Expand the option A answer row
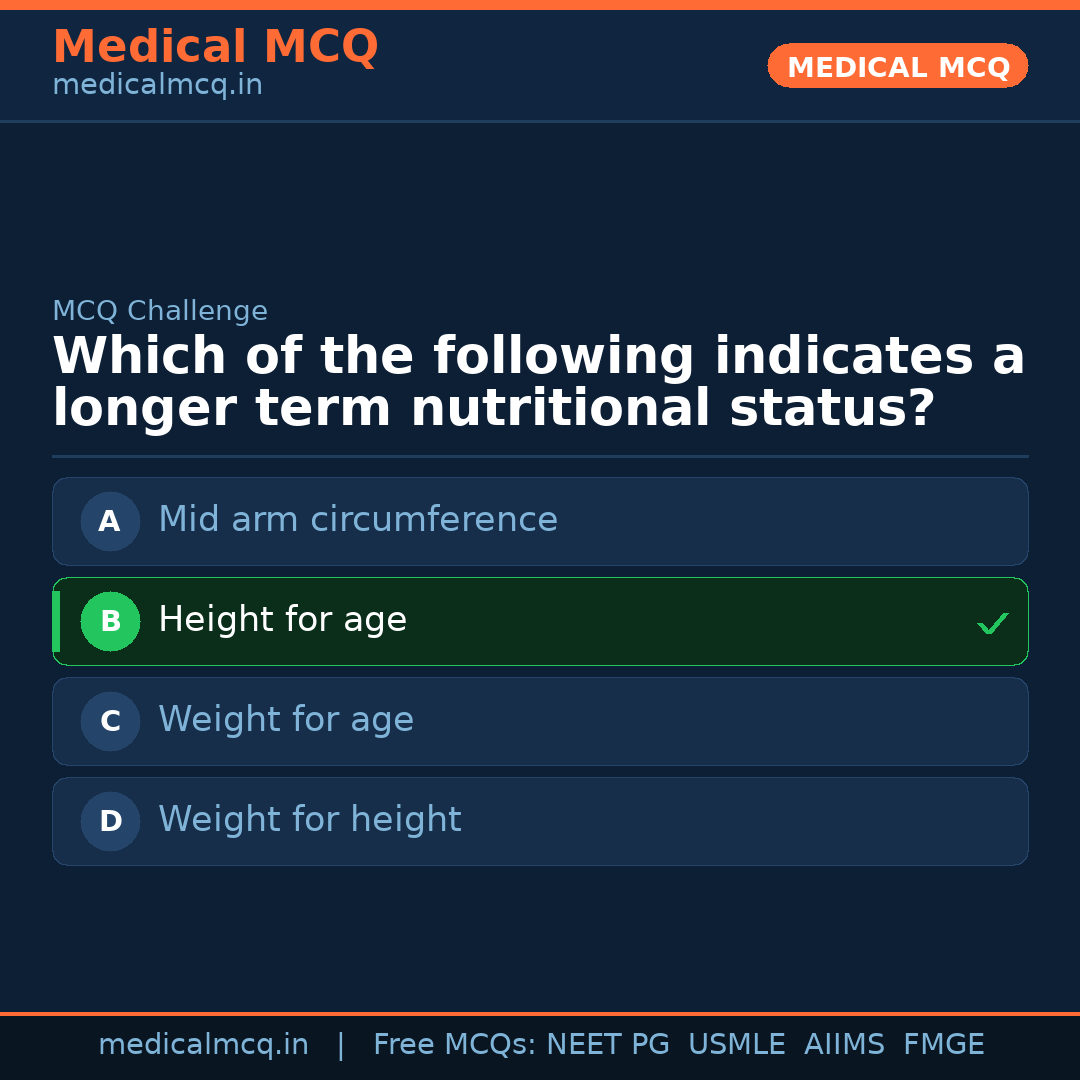Screen dimensions: 1080x1080 click(540, 521)
